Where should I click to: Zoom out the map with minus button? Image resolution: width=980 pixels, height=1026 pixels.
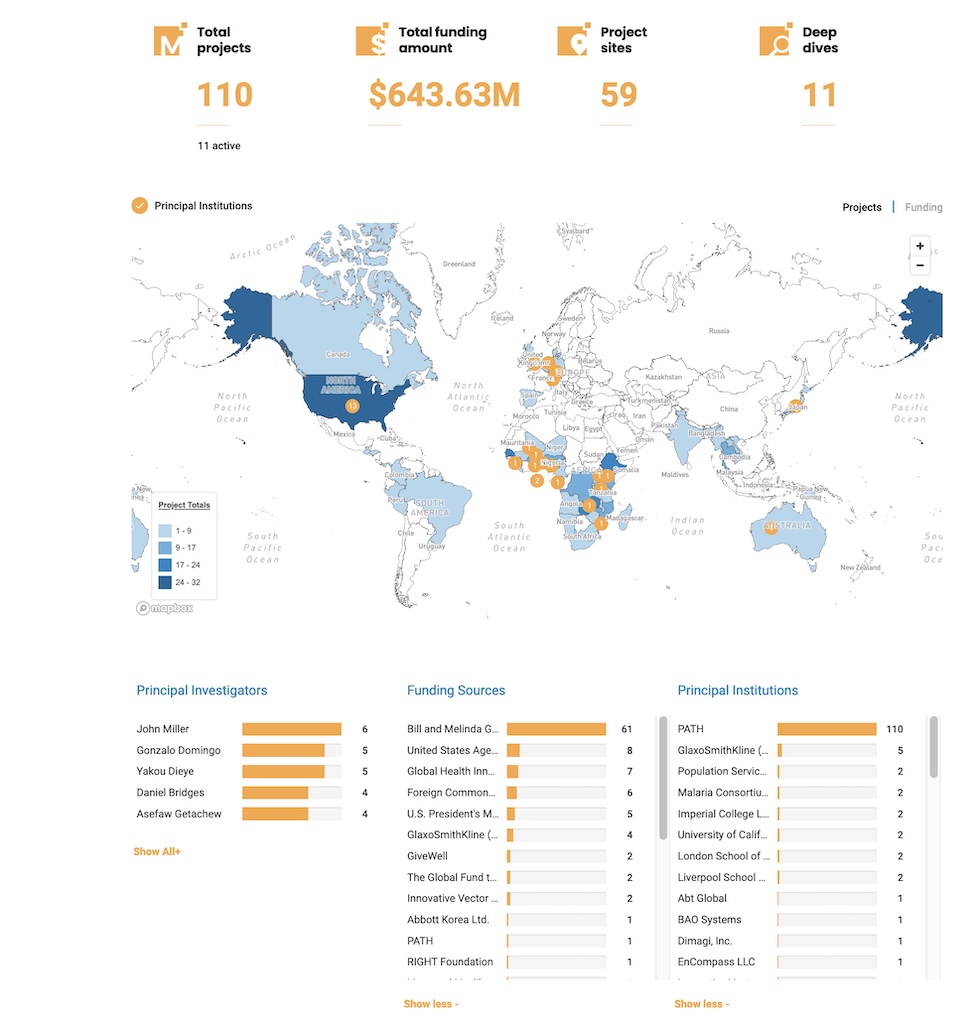click(920, 265)
